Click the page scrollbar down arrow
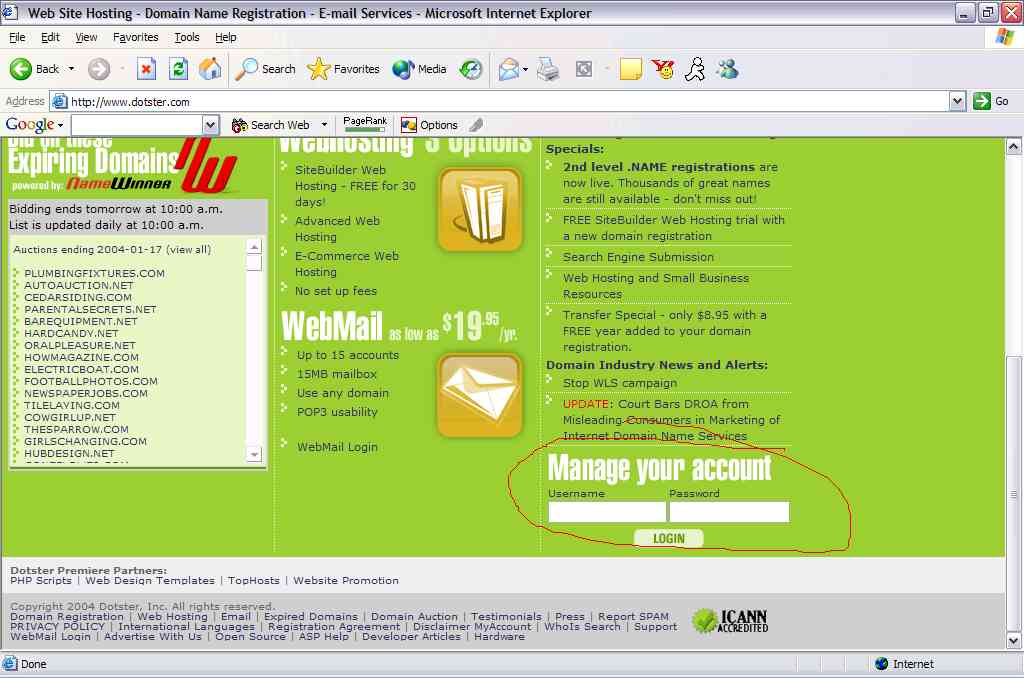Viewport: 1024px width, 678px height. tap(1013, 640)
